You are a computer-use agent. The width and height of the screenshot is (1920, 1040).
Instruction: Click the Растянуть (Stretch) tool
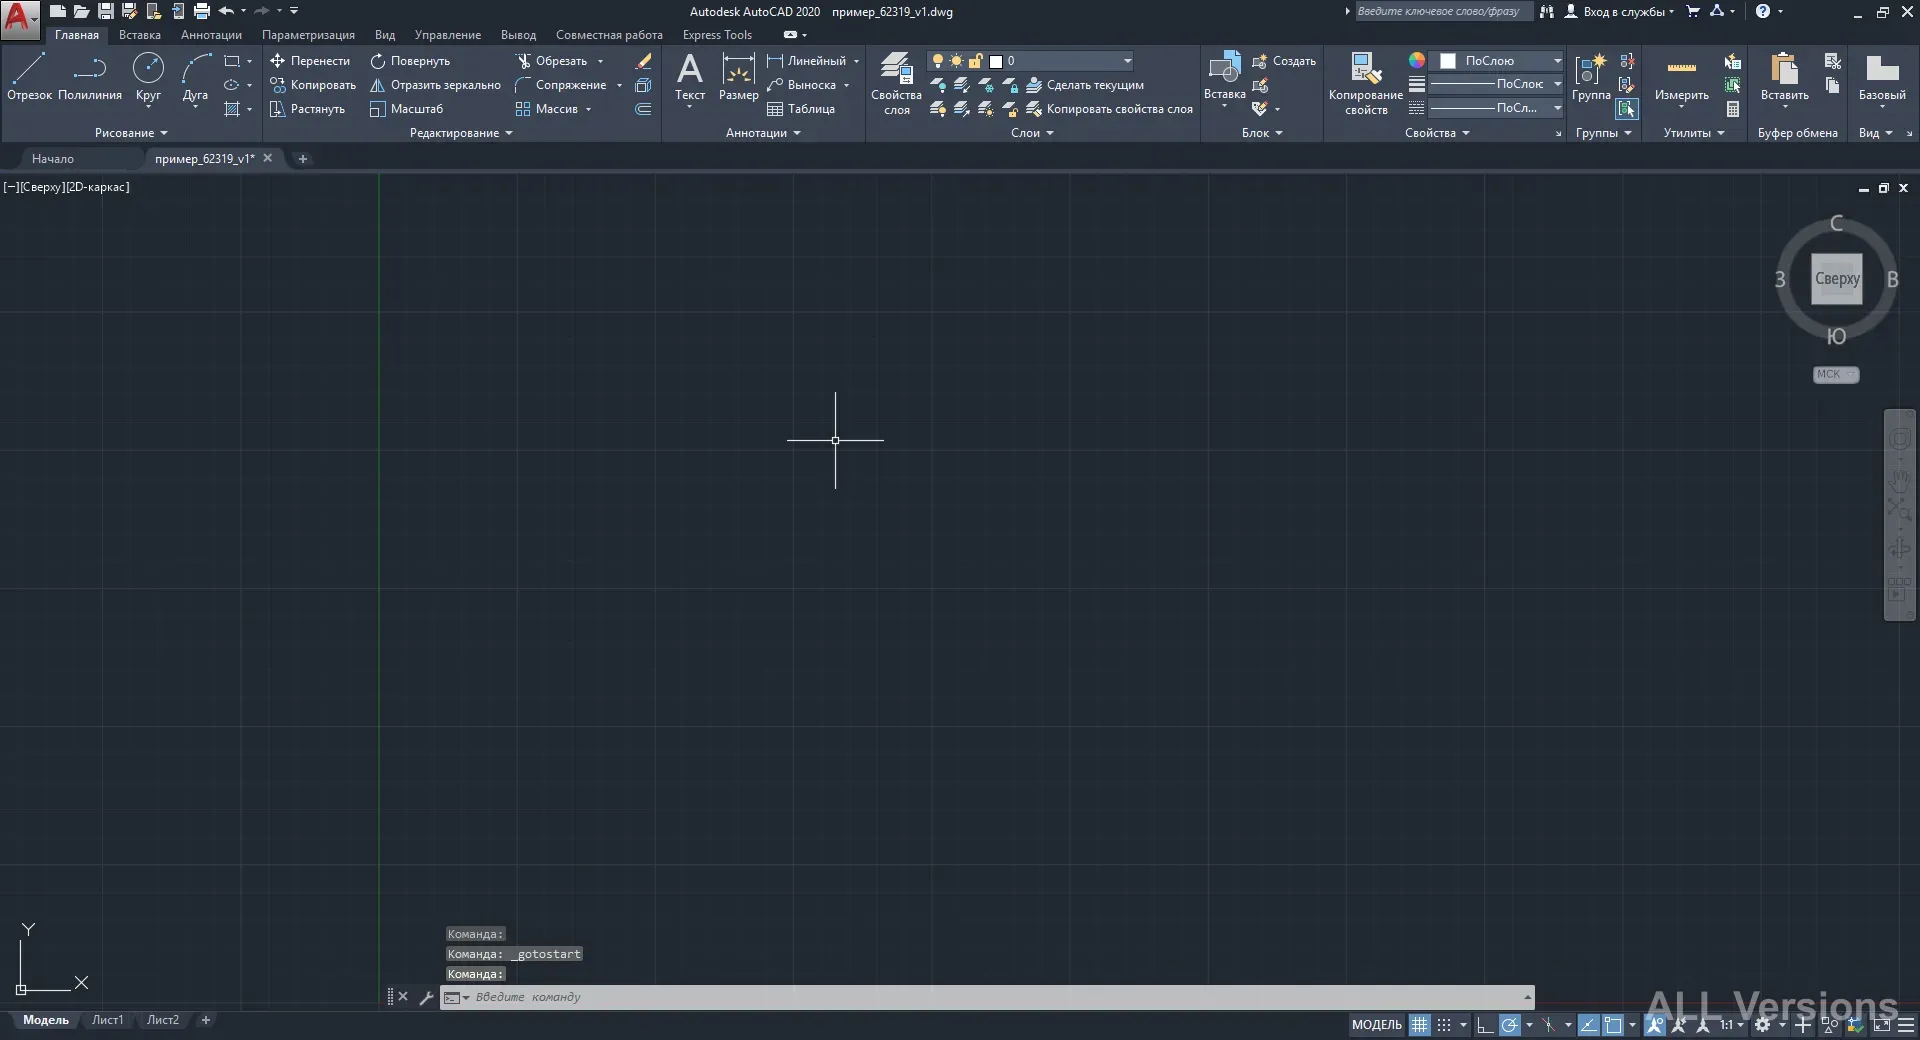308,109
